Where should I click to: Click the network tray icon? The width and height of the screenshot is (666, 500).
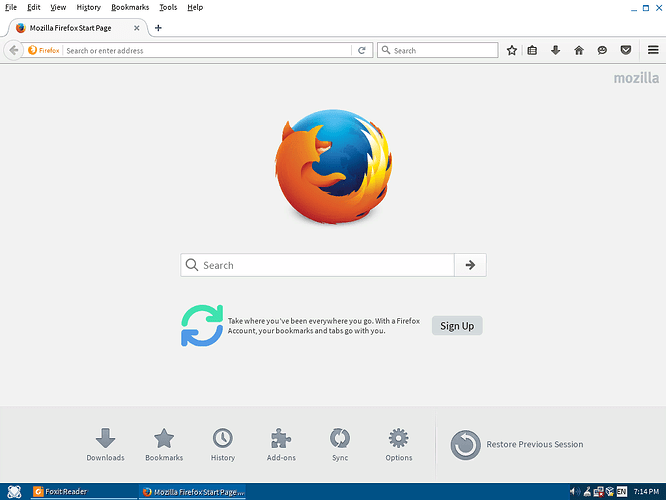click(599, 492)
